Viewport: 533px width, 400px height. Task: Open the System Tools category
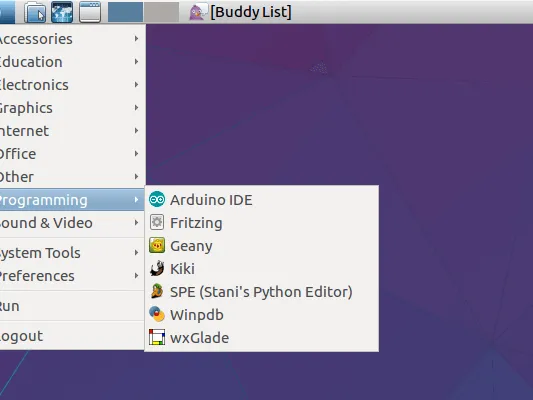pyautogui.click(x=72, y=253)
